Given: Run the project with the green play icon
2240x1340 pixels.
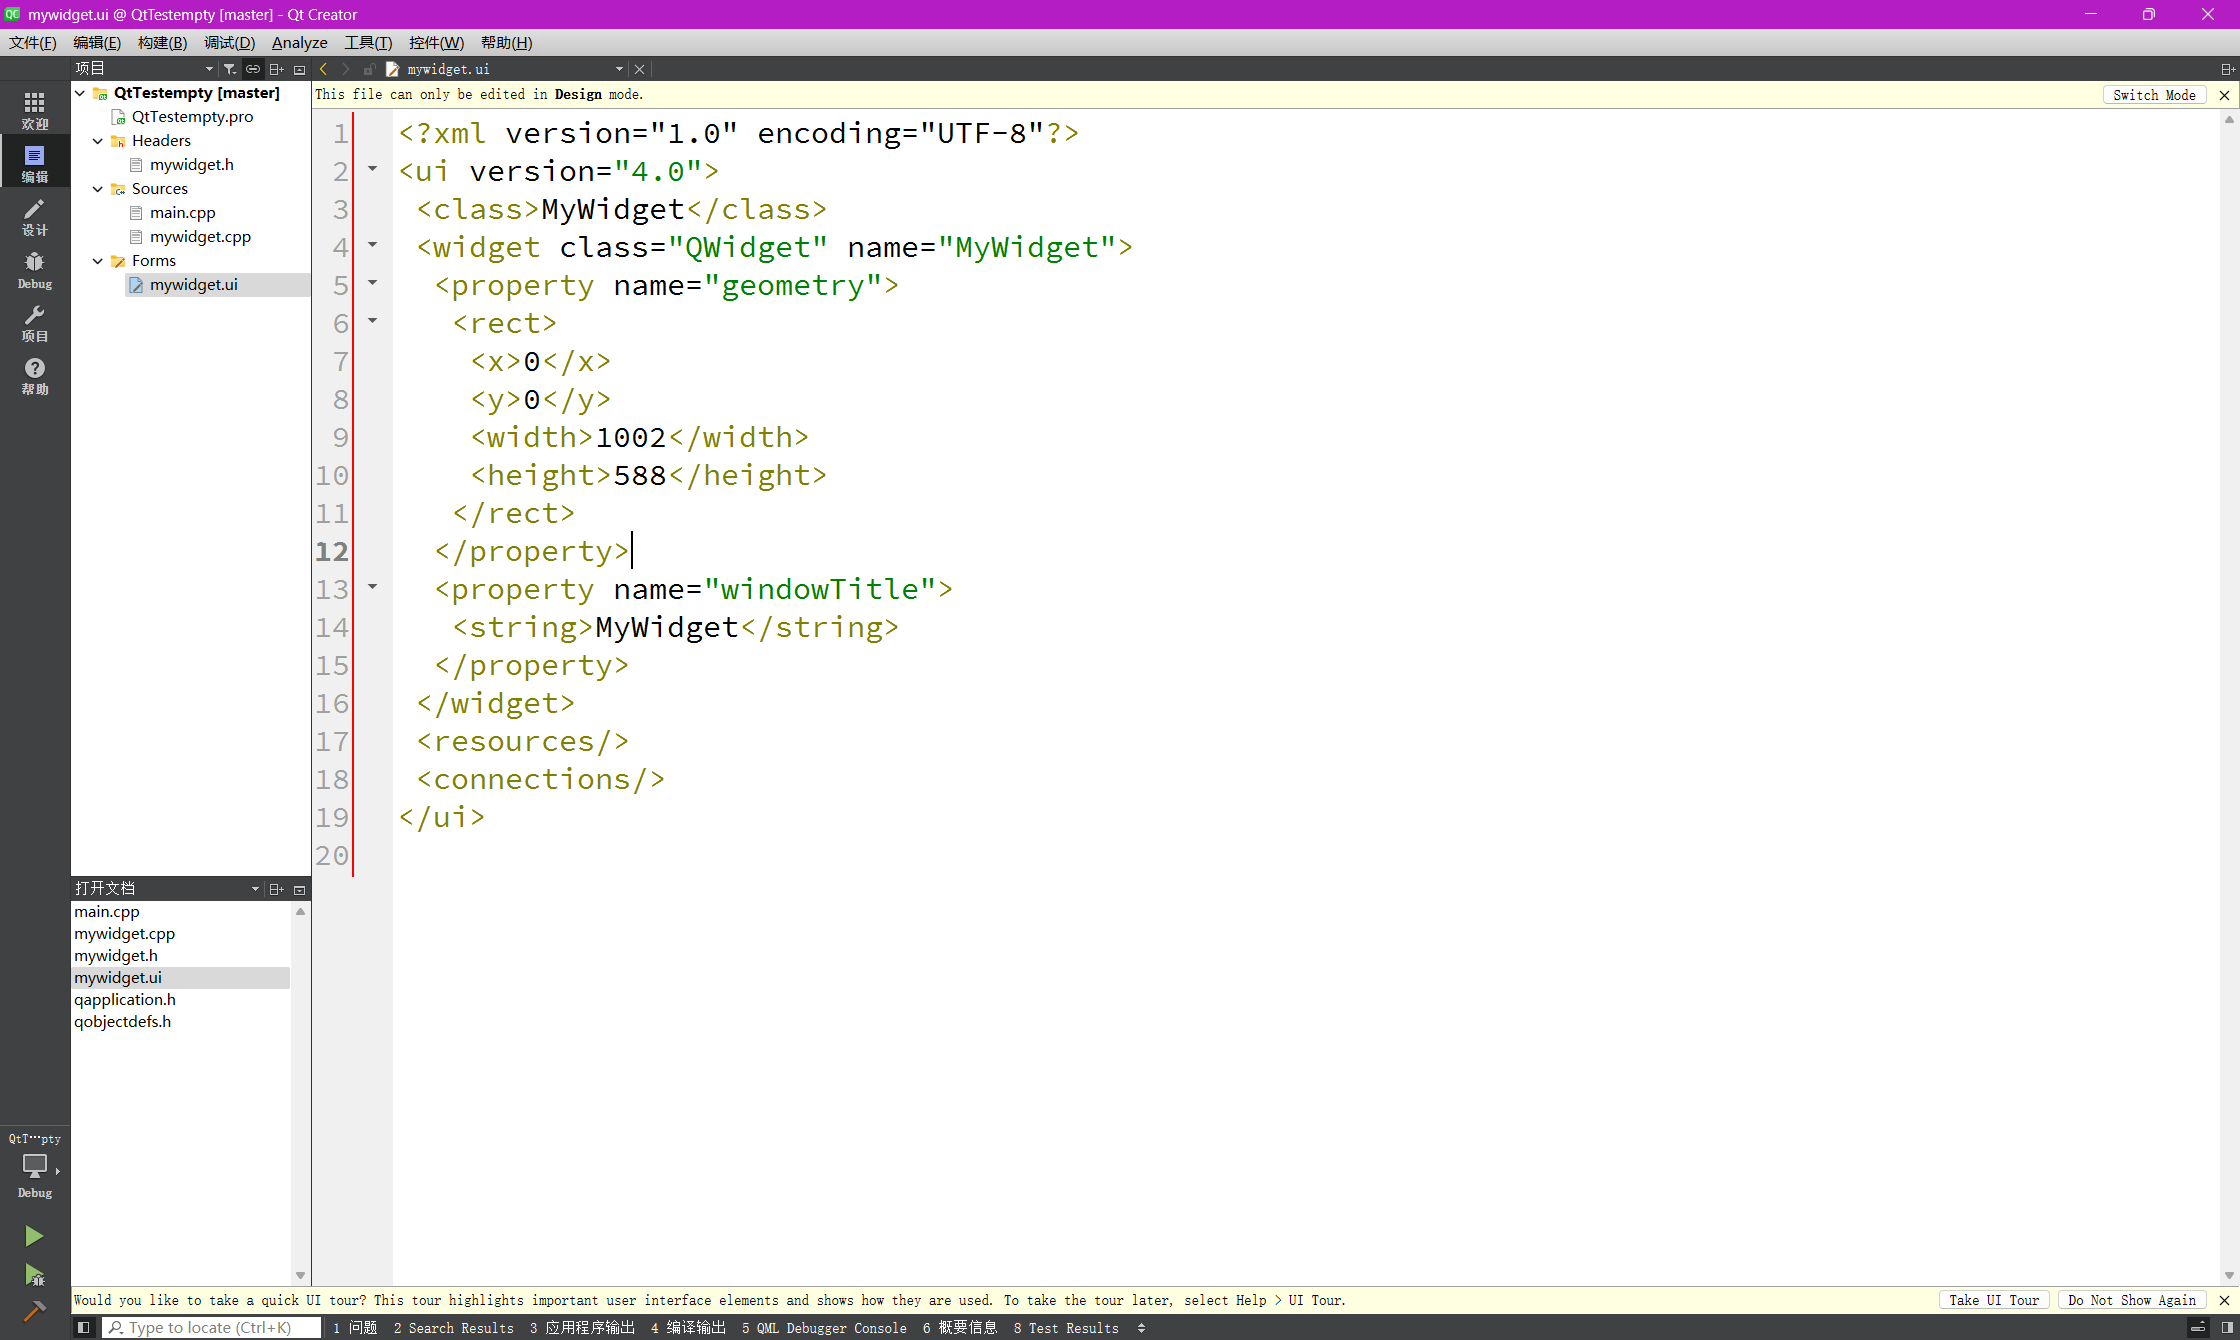Looking at the screenshot, I should pyautogui.click(x=34, y=1236).
